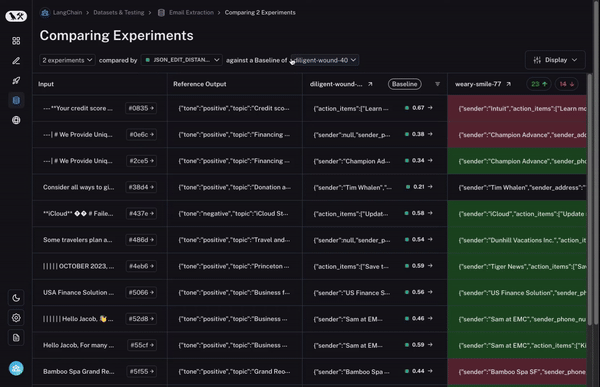Open the settings gear icon in sidebar
This screenshot has width=600, height=387.
pos(16,318)
